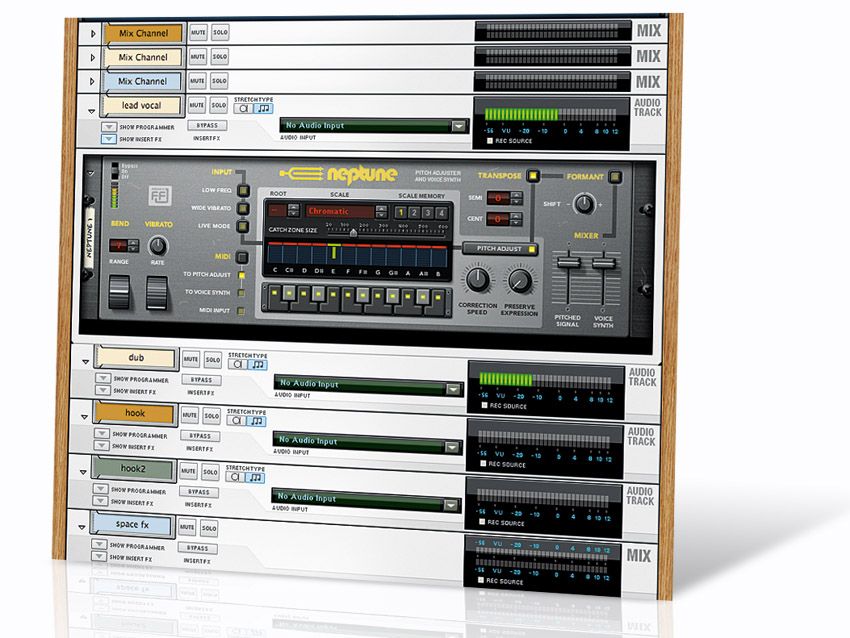Screen dimensions: 850x638
Task: Select the tape stretch type icon on the hook track
Action: tap(236, 420)
